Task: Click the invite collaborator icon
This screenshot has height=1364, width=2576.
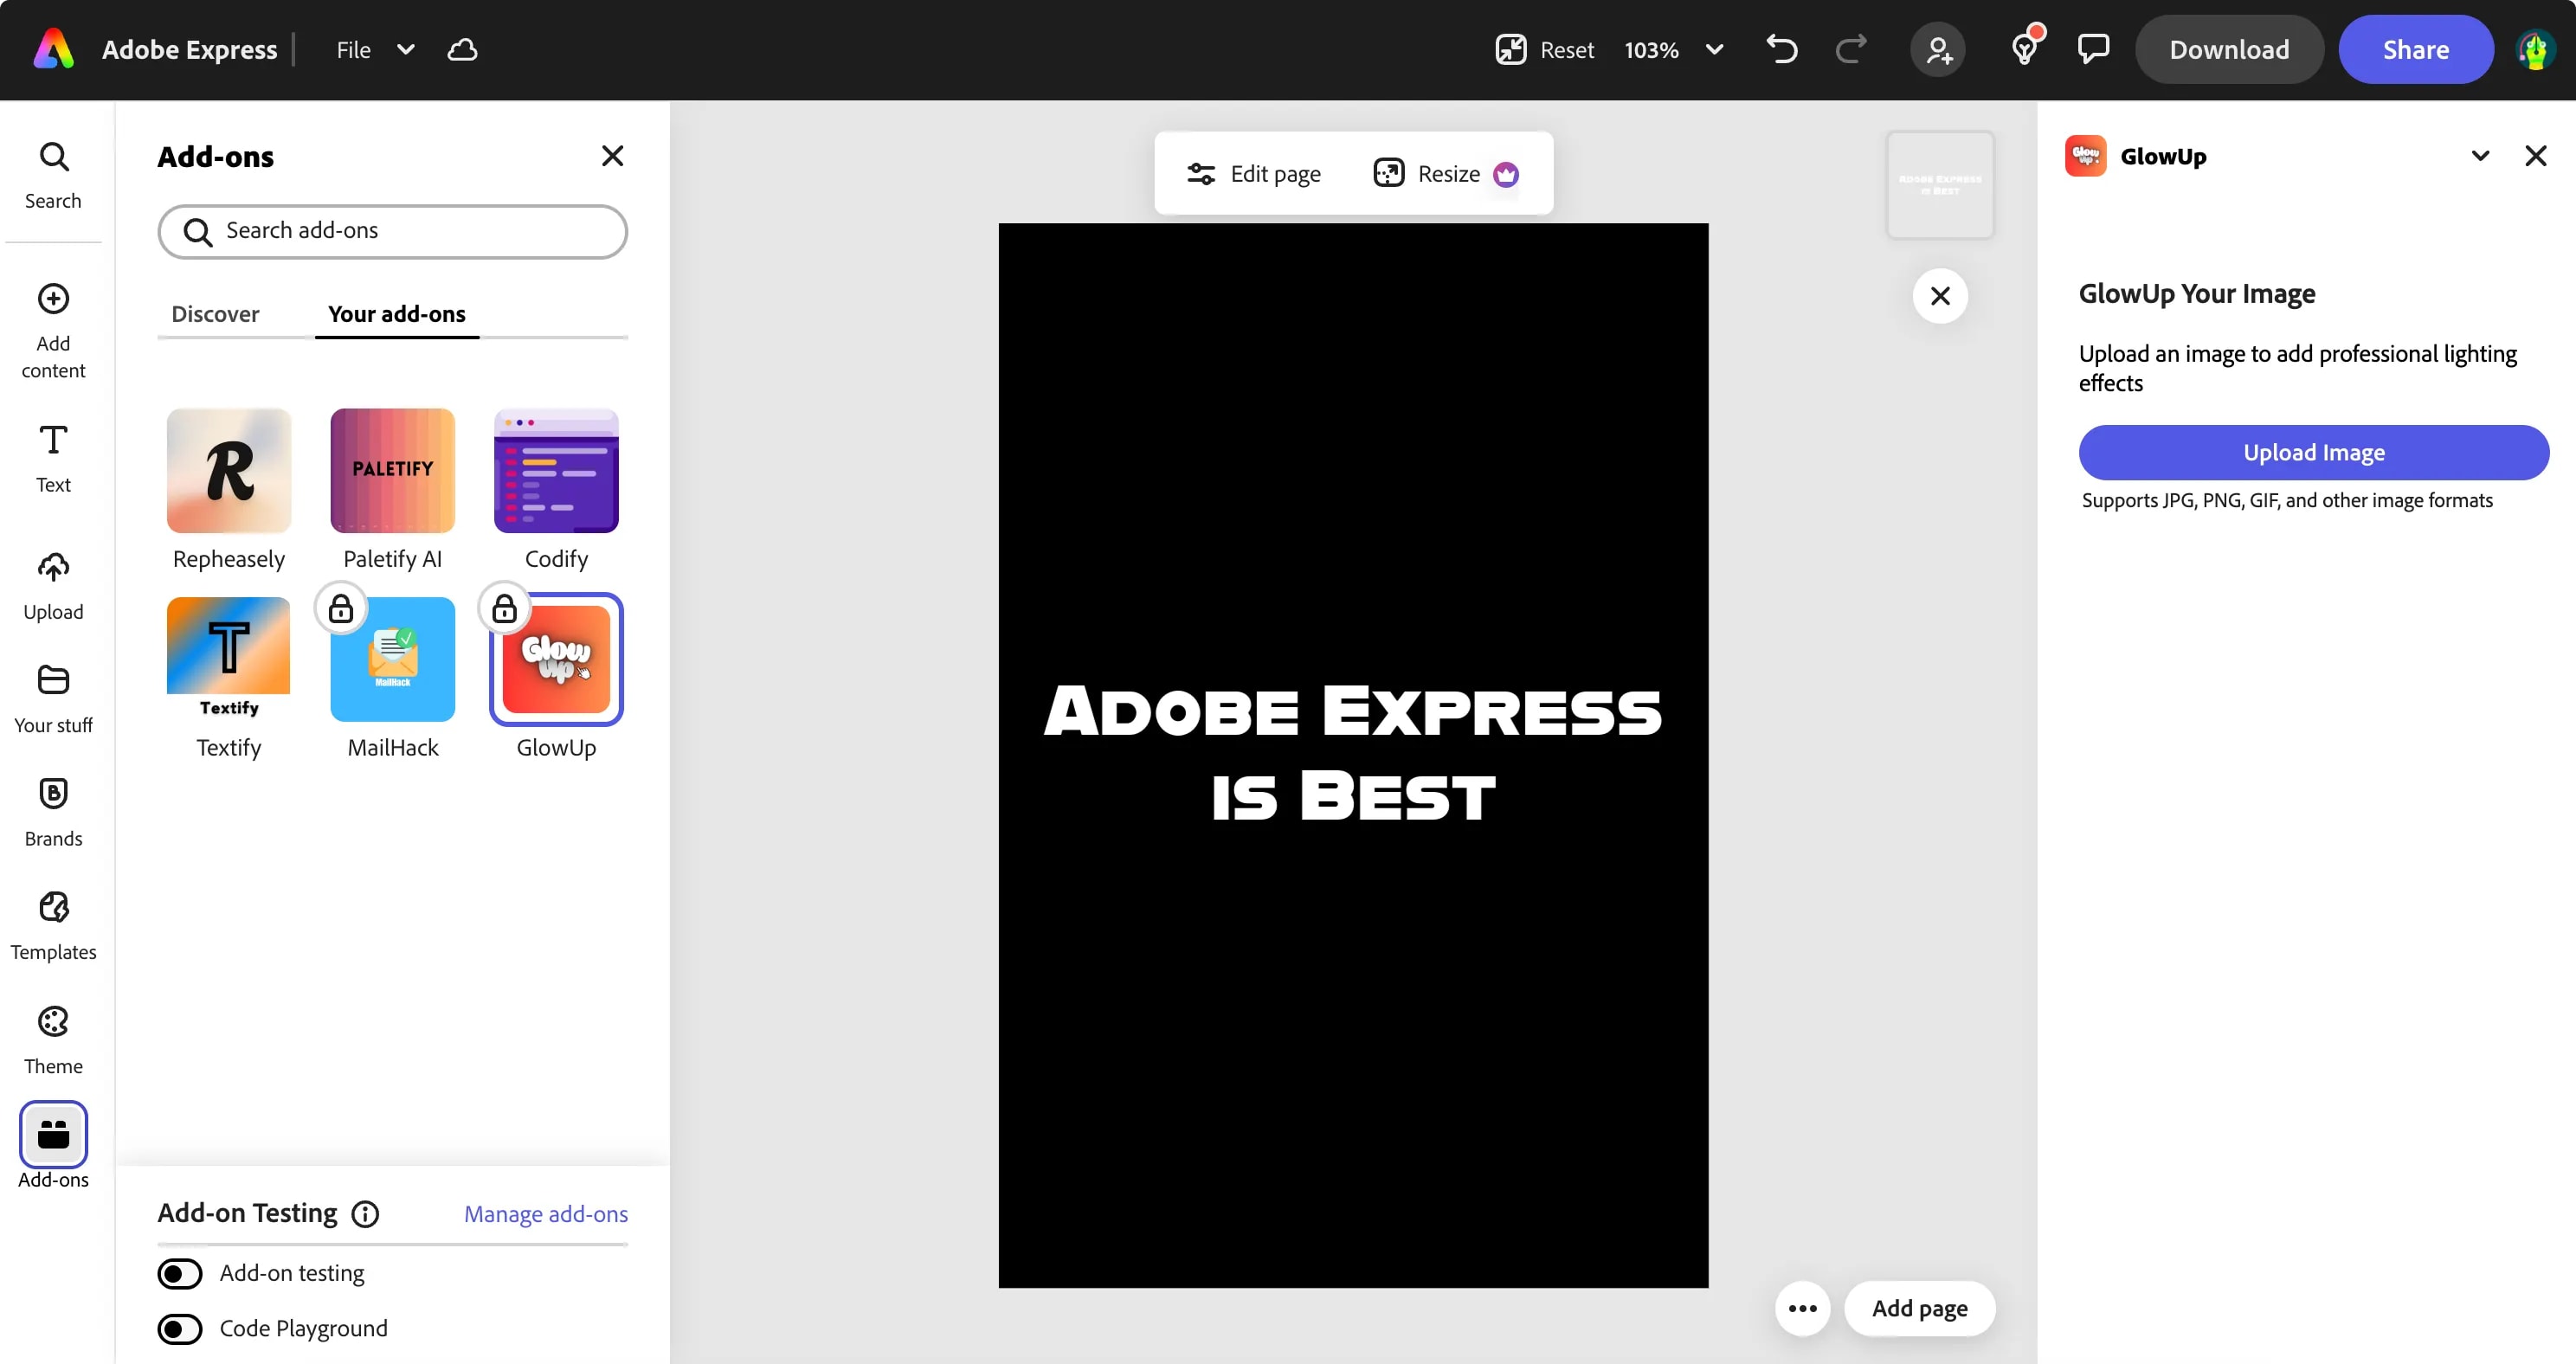Action: [1938, 49]
